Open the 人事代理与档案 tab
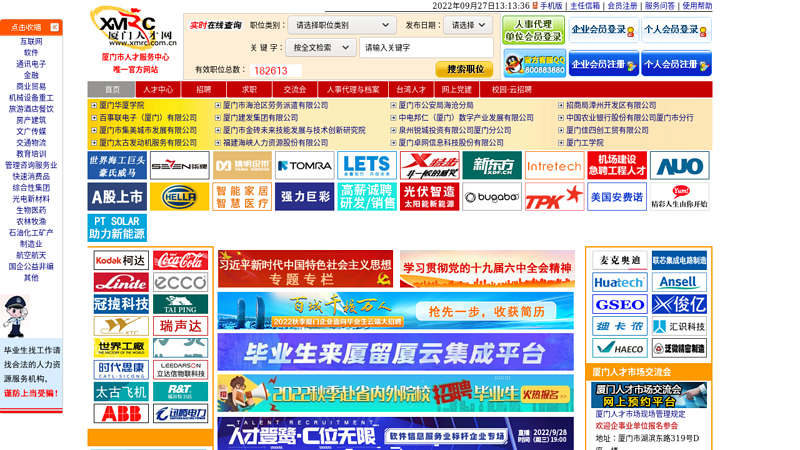 [x=353, y=89]
